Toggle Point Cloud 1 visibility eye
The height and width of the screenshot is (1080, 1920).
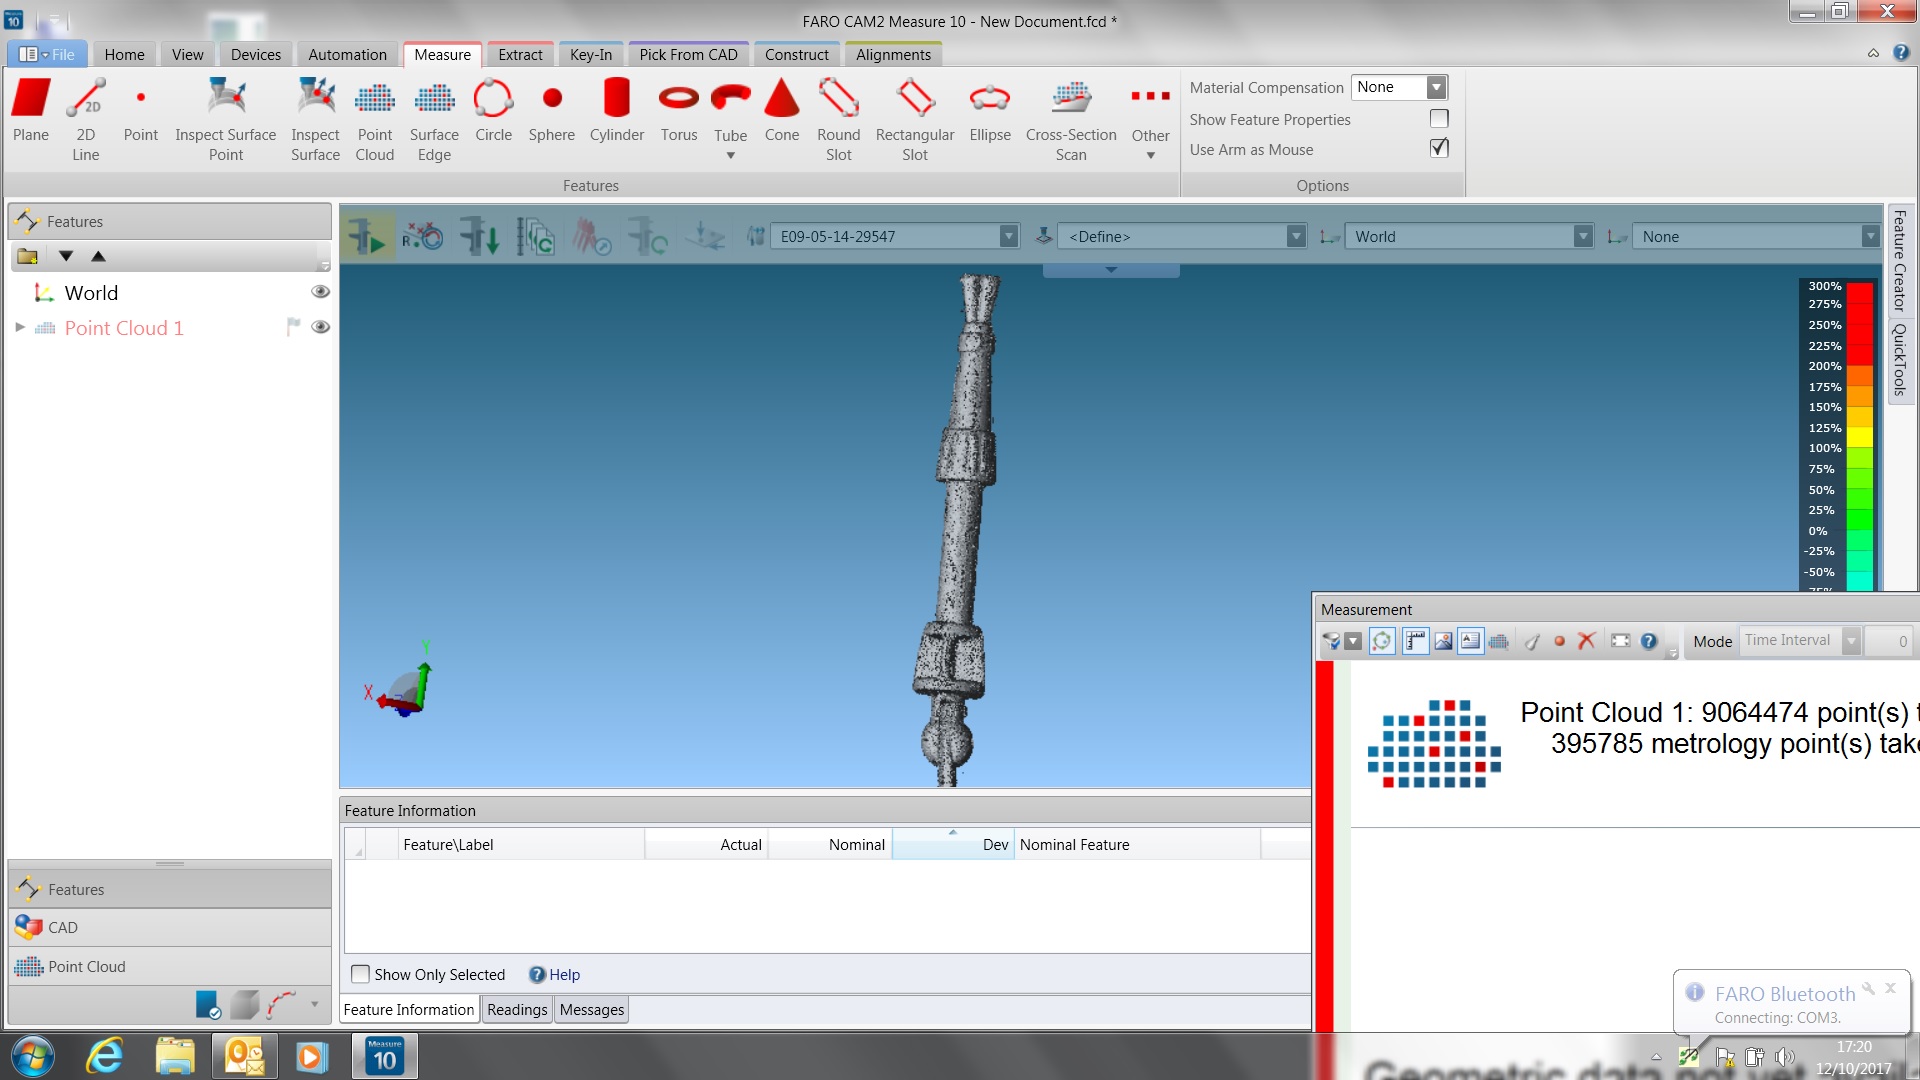point(320,327)
